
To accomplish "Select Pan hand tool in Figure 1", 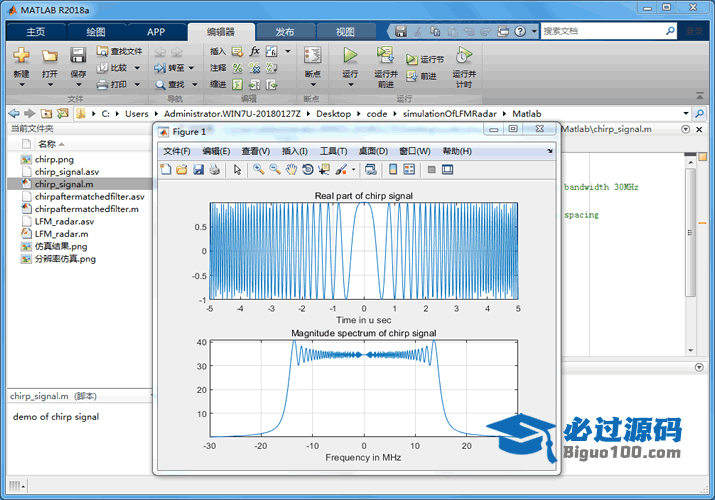I will (x=291, y=170).
